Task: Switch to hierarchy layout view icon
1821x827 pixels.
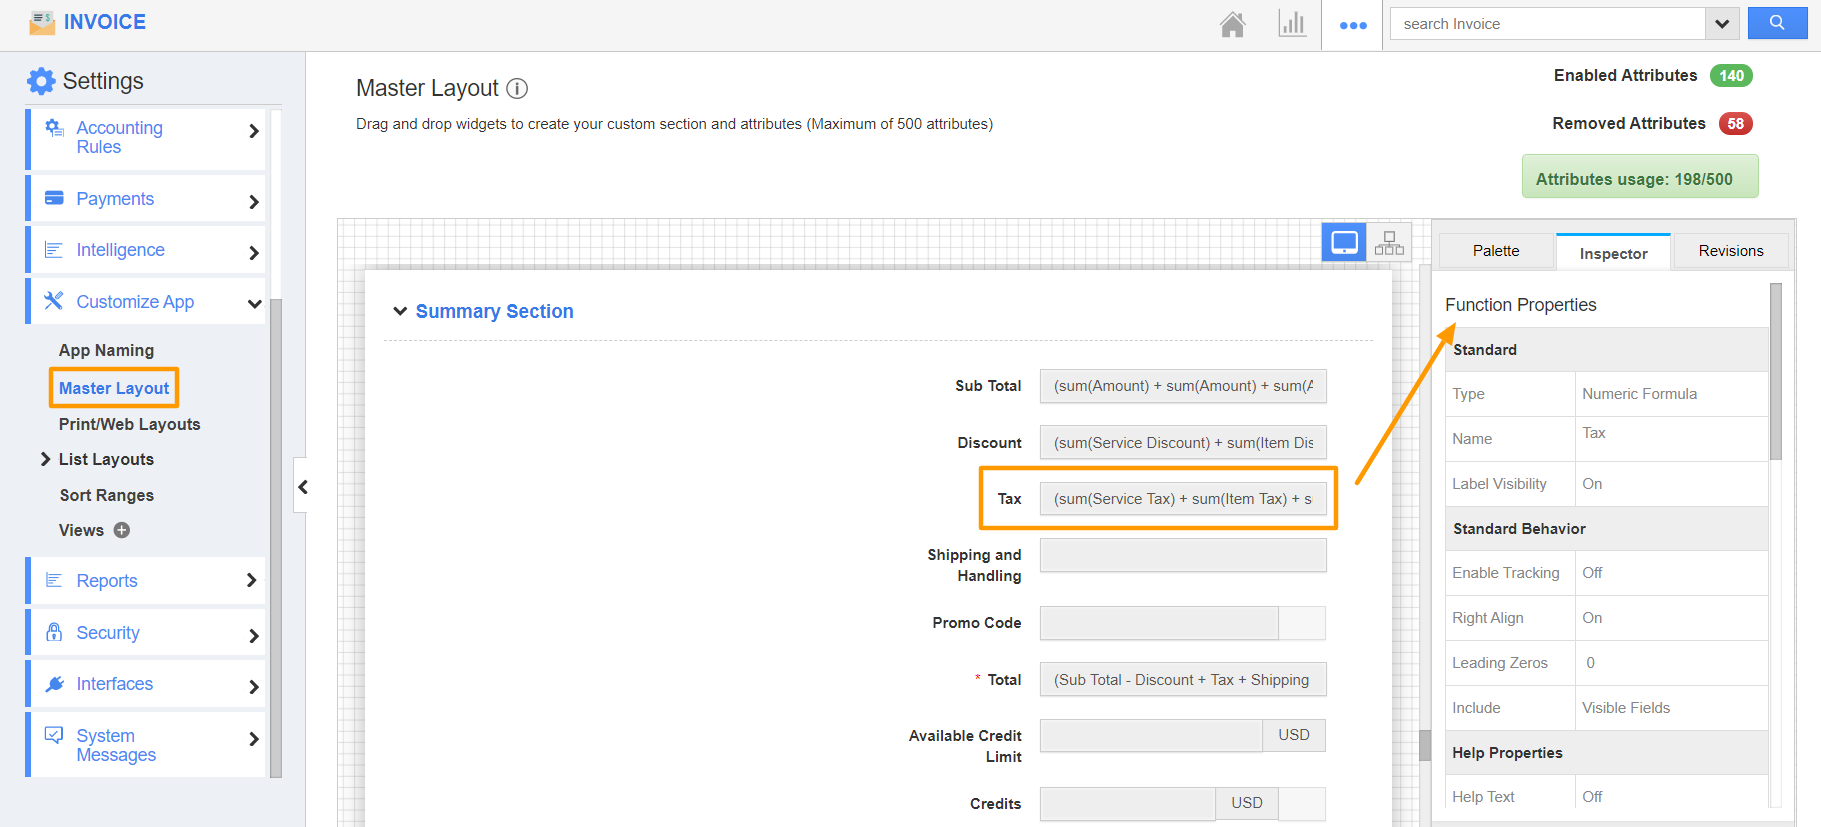Action: coord(1389,242)
